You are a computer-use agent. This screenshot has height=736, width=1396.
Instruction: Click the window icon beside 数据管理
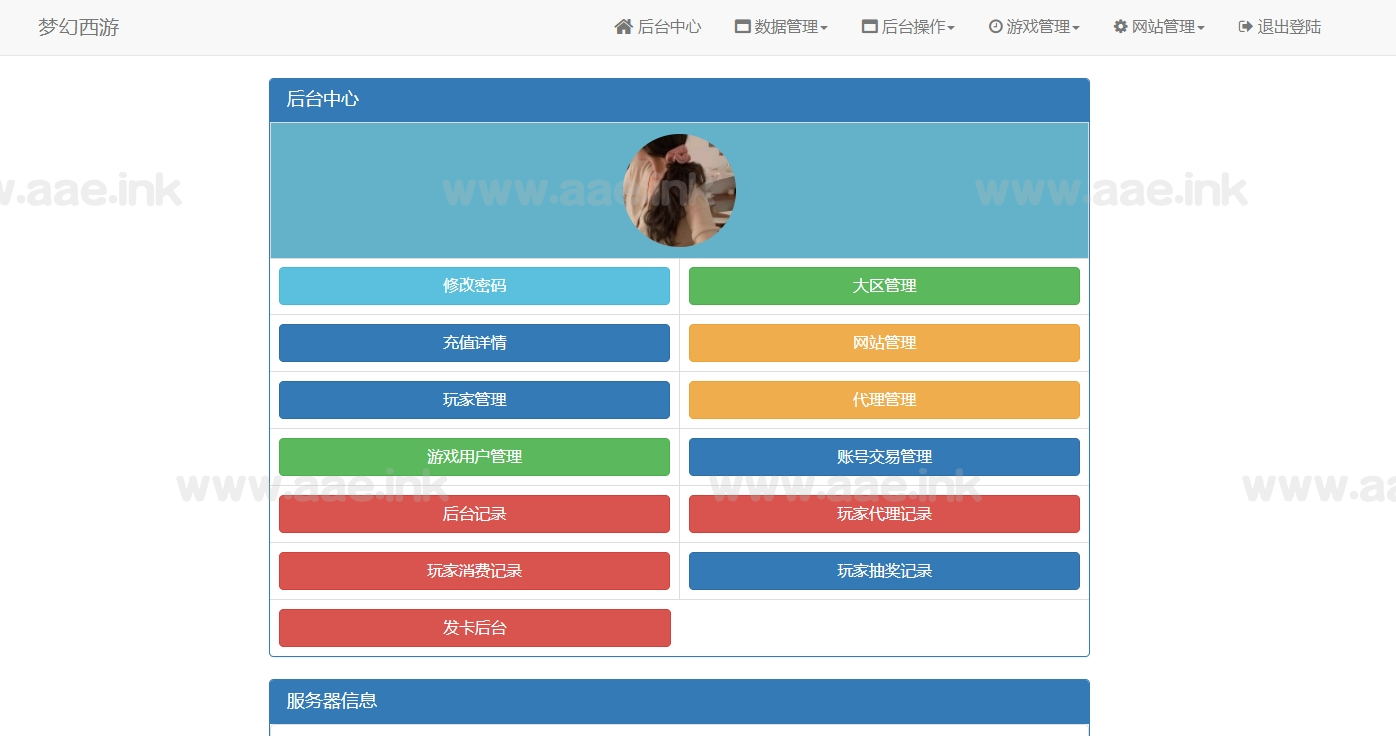coord(742,27)
